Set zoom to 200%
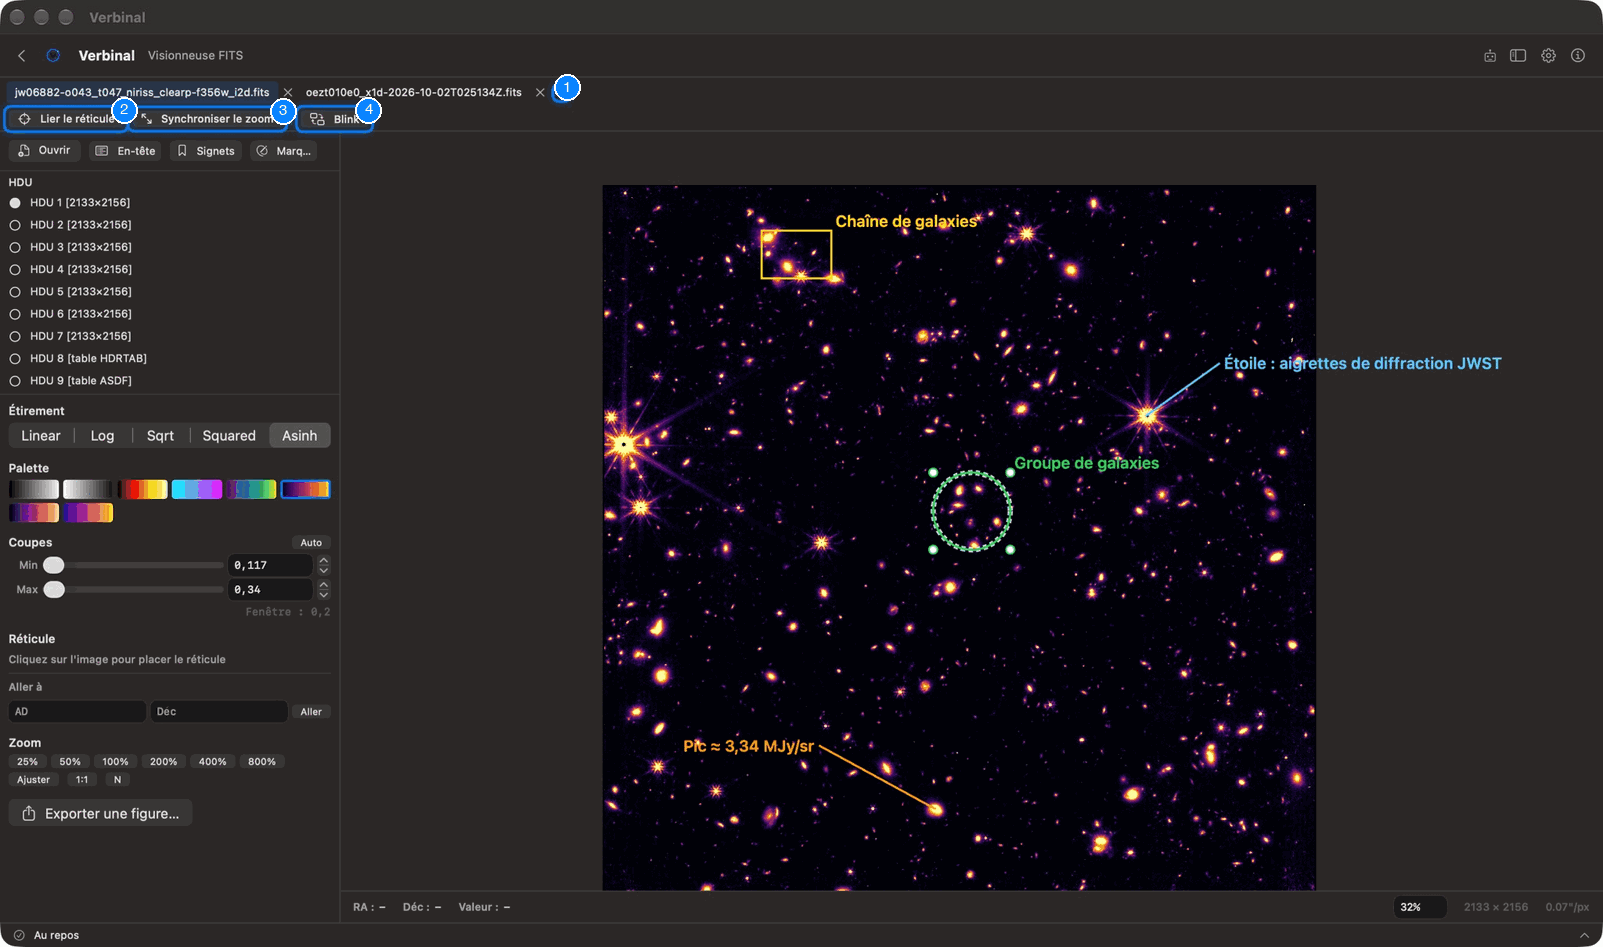This screenshot has height=947, width=1603. pyautogui.click(x=163, y=762)
